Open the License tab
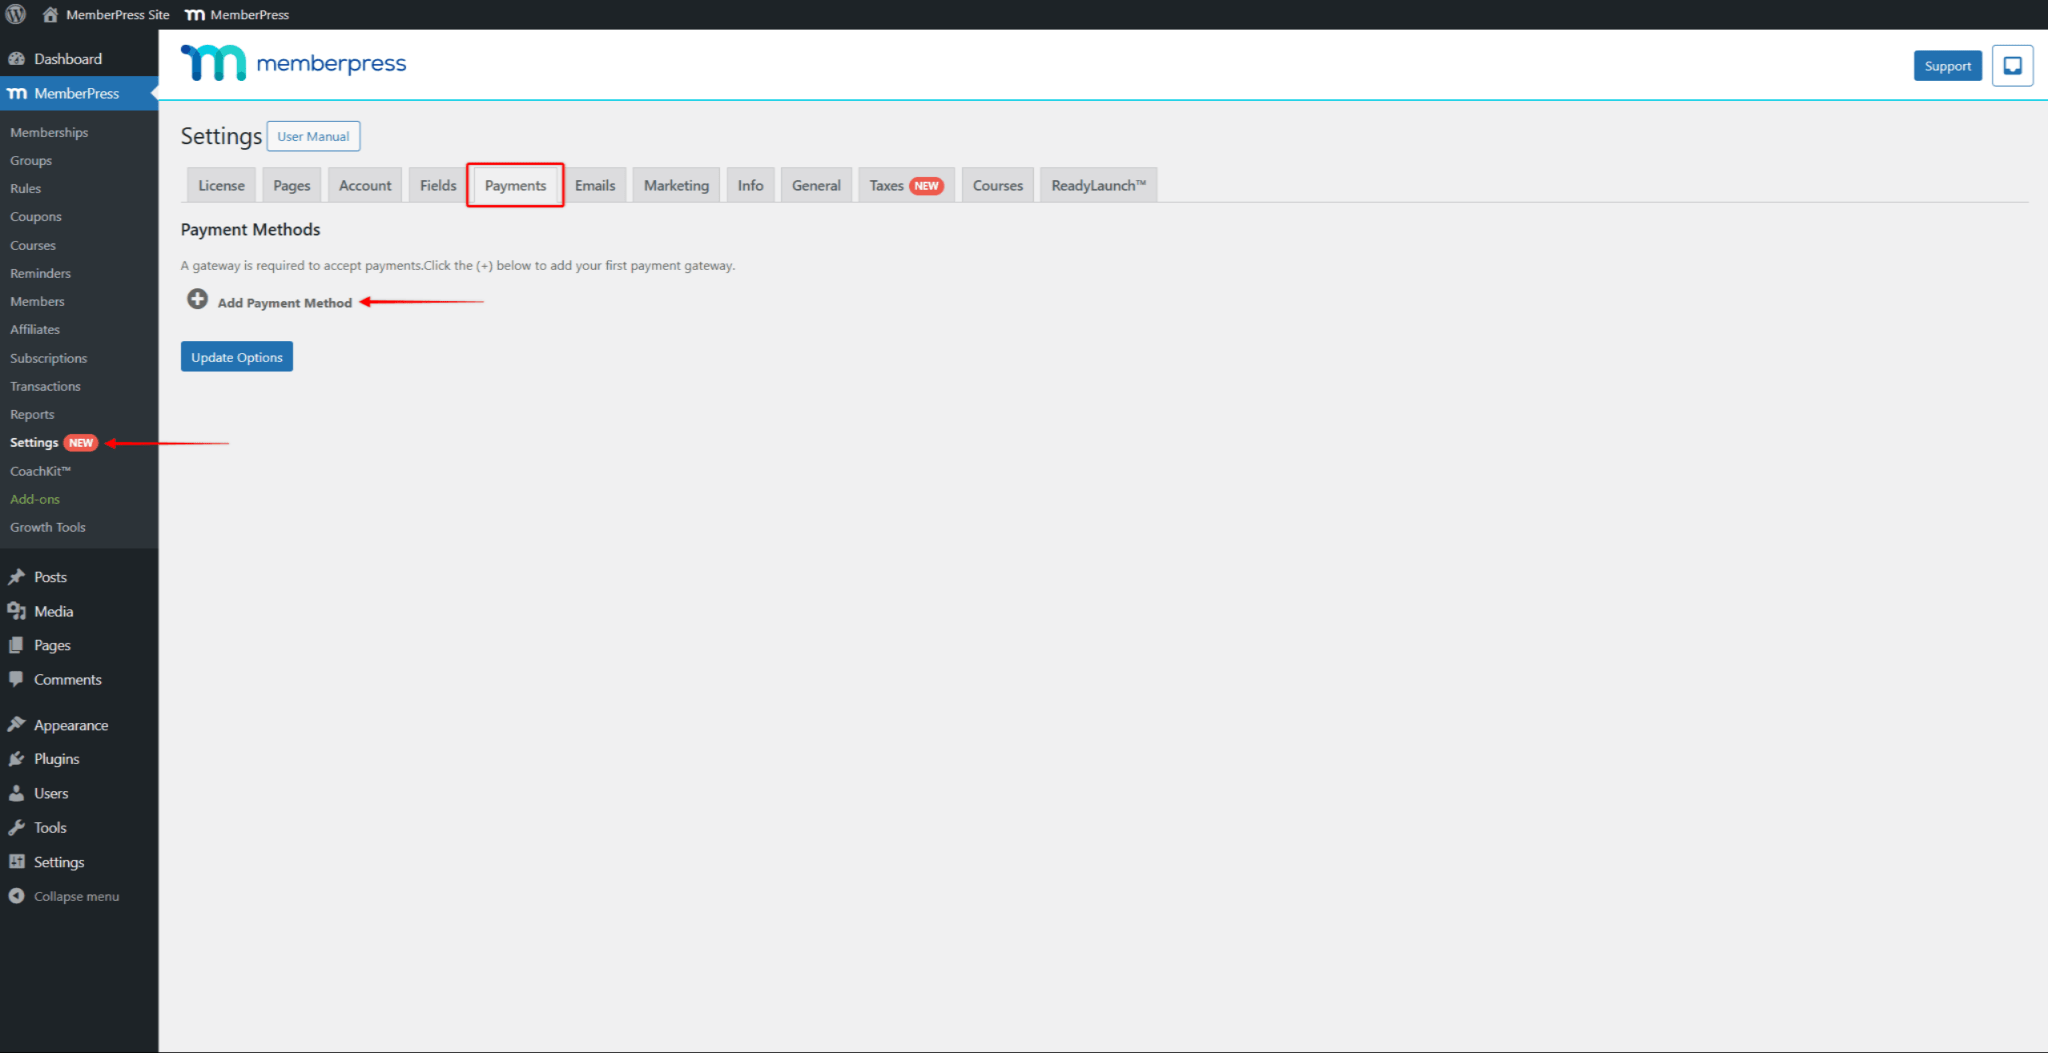Image resolution: width=2048 pixels, height=1053 pixels. 221,185
